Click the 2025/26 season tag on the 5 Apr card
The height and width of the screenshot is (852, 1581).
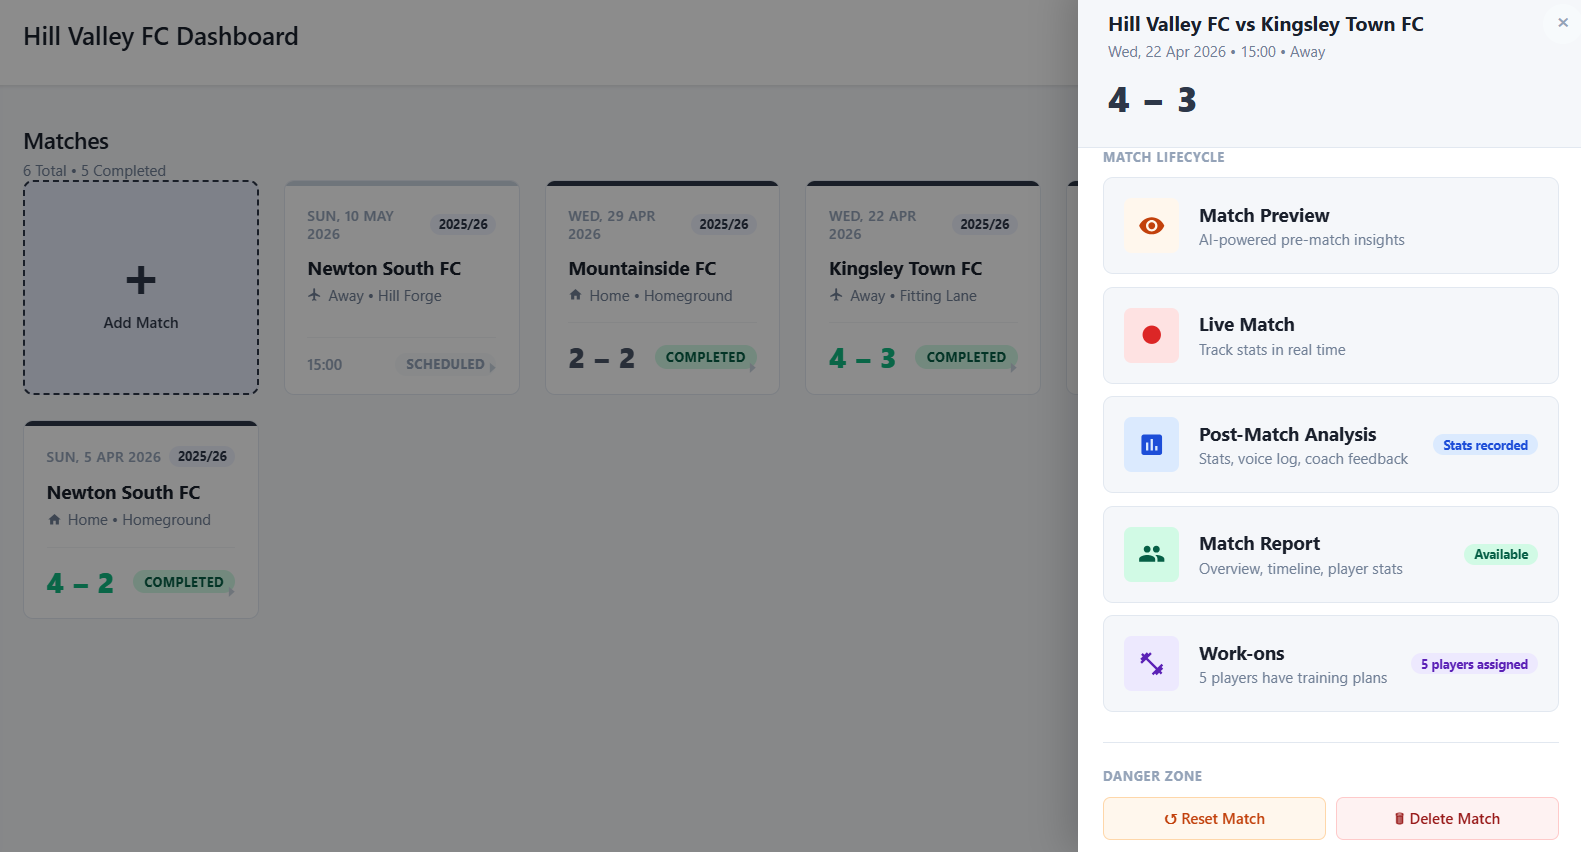pos(202,456)
